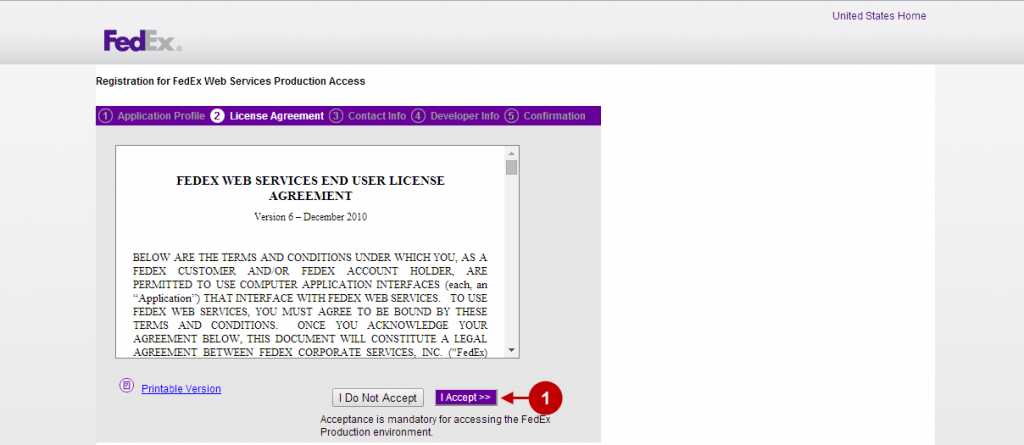The image size is (1024, 445).
Task: Click the printable version document icon
Action: (127, 386)
